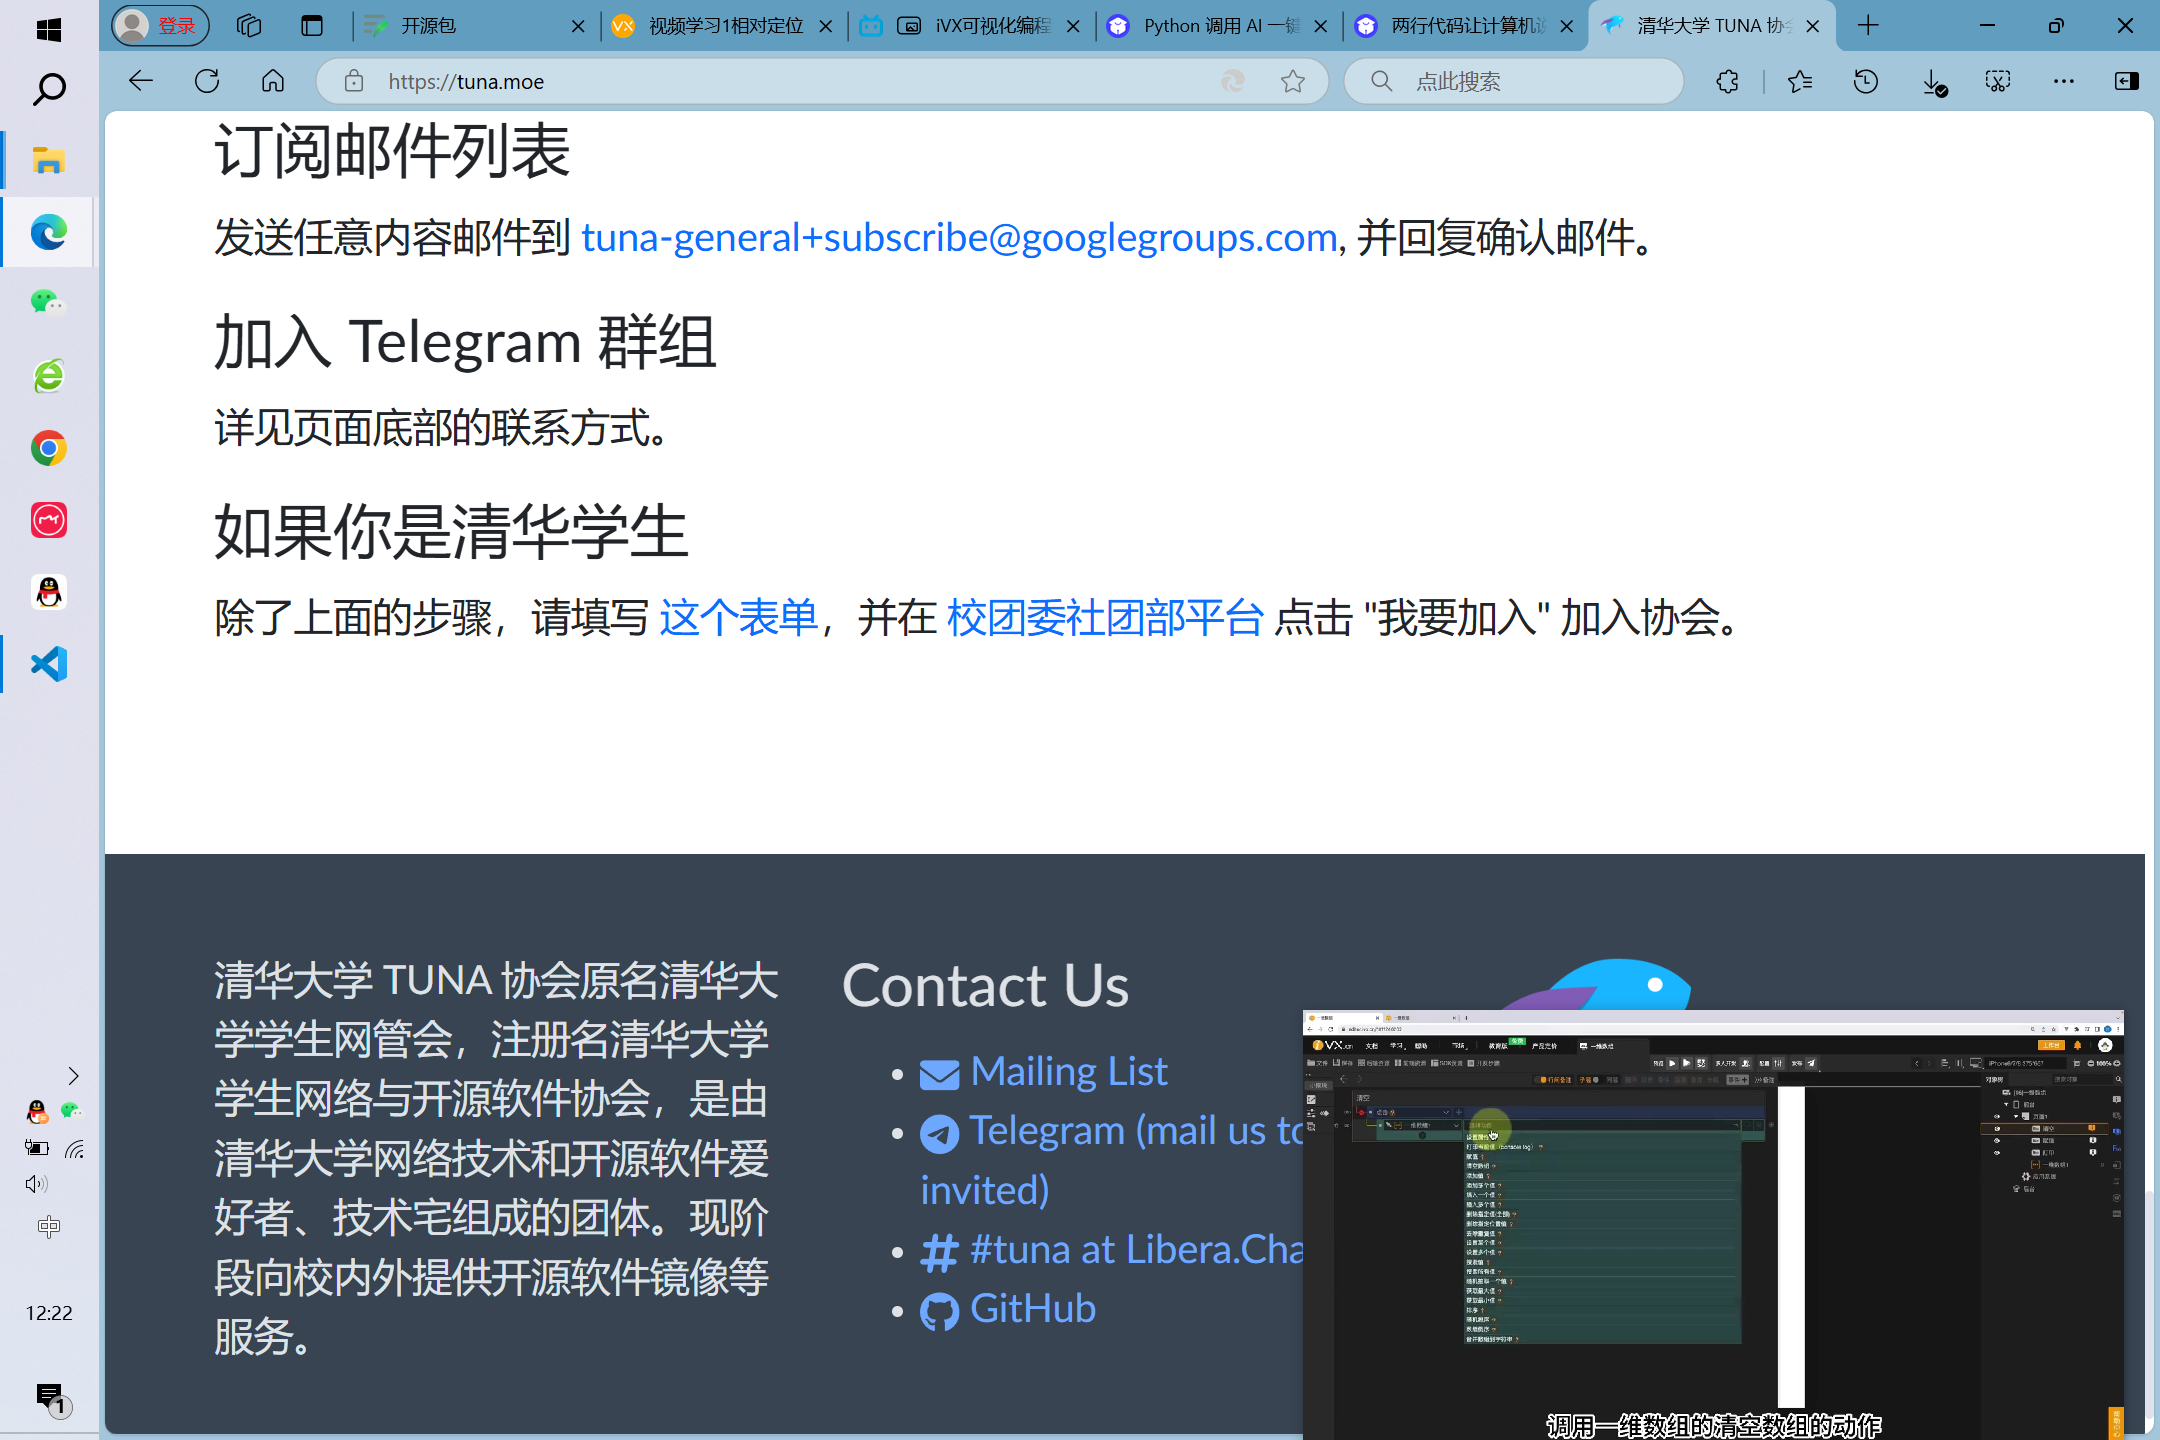2160x1440 pixels.
Task: Open the downloads panel
Action: [x=1933, y=81]
